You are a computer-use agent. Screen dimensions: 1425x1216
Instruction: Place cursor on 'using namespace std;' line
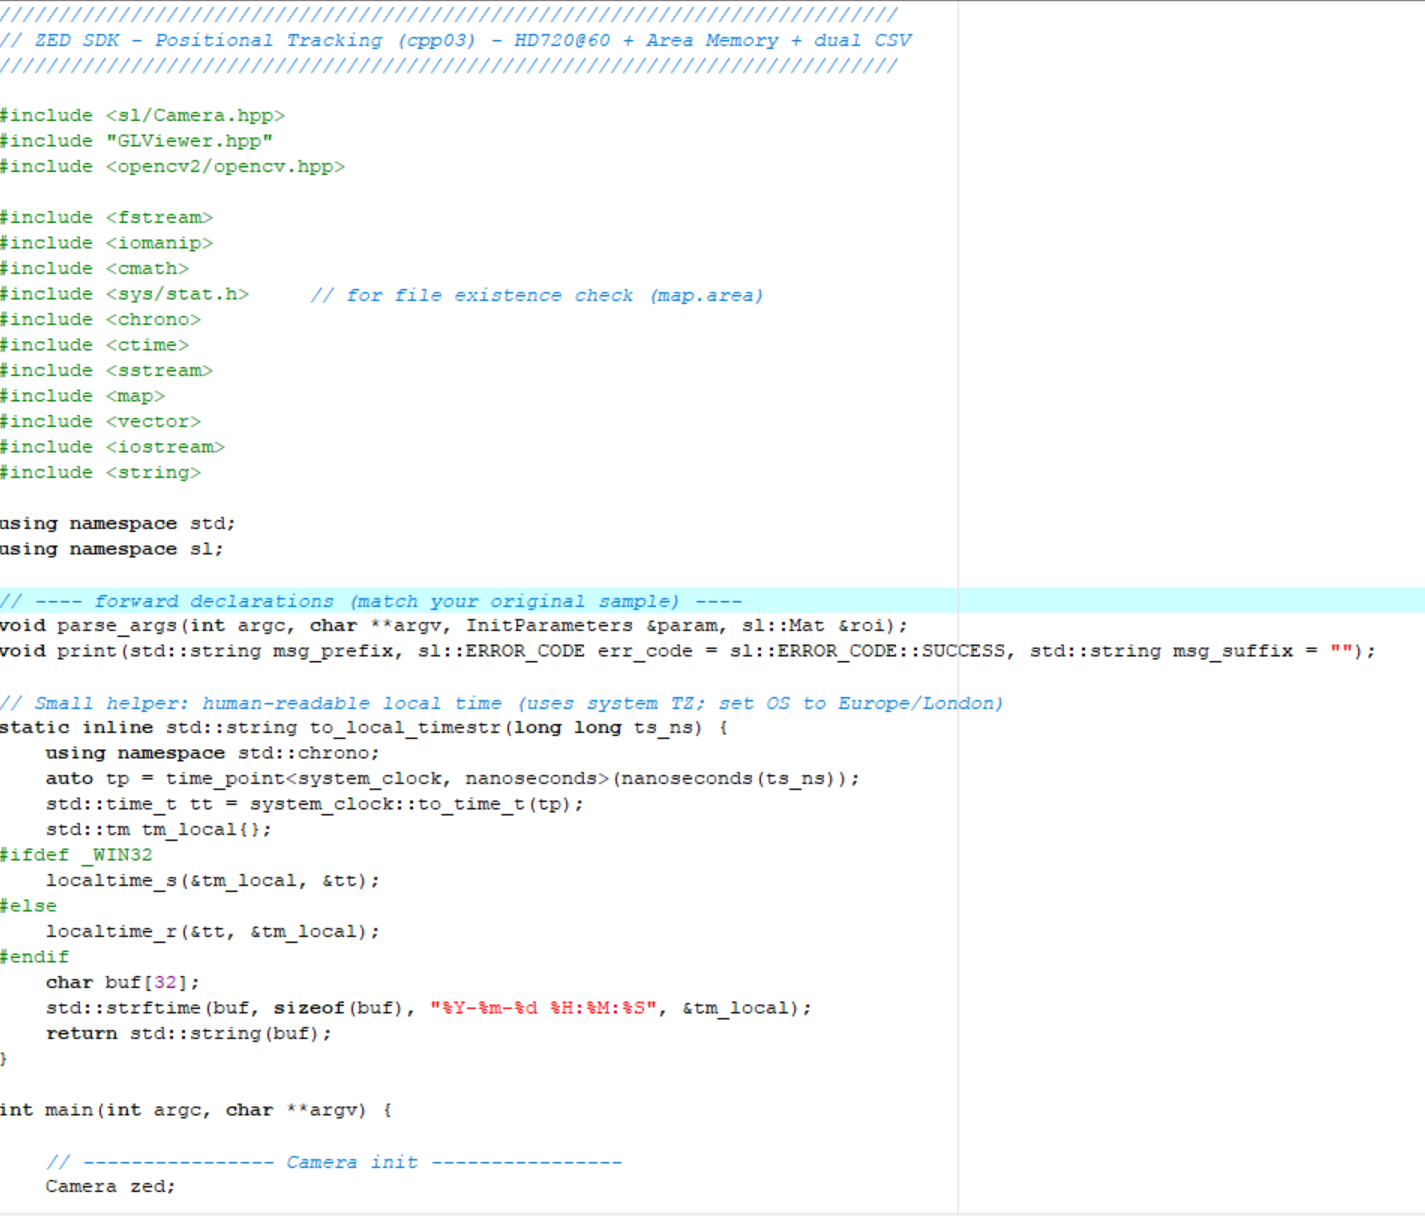(117, 524)
